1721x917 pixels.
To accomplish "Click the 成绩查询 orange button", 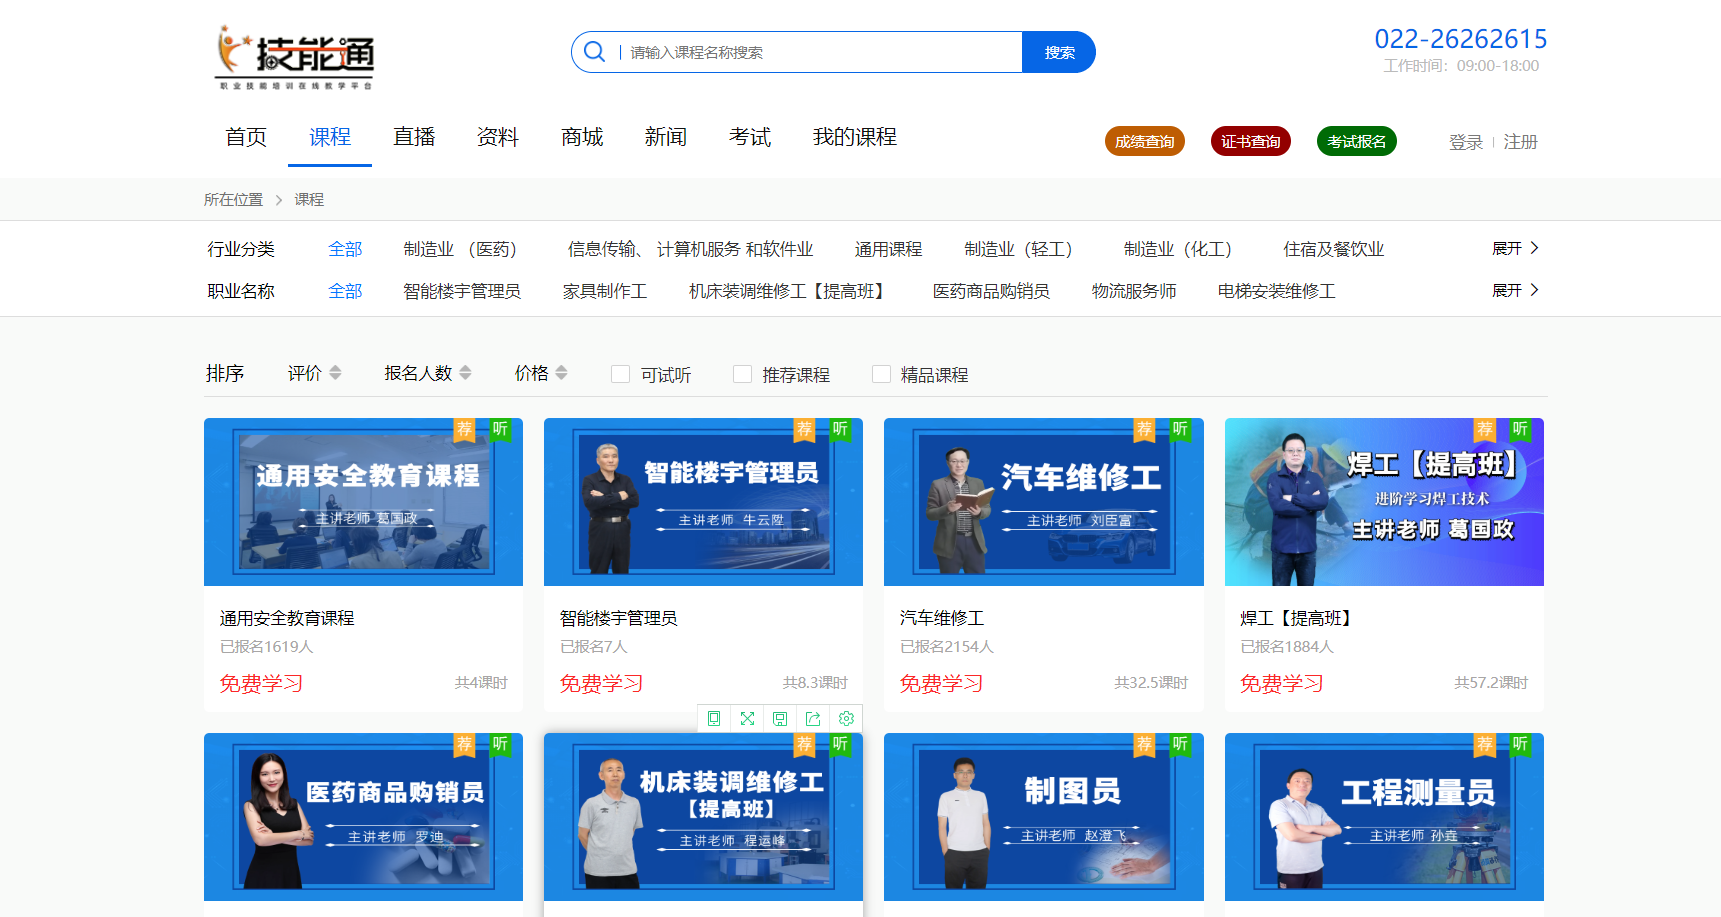I will [1144, 142].
